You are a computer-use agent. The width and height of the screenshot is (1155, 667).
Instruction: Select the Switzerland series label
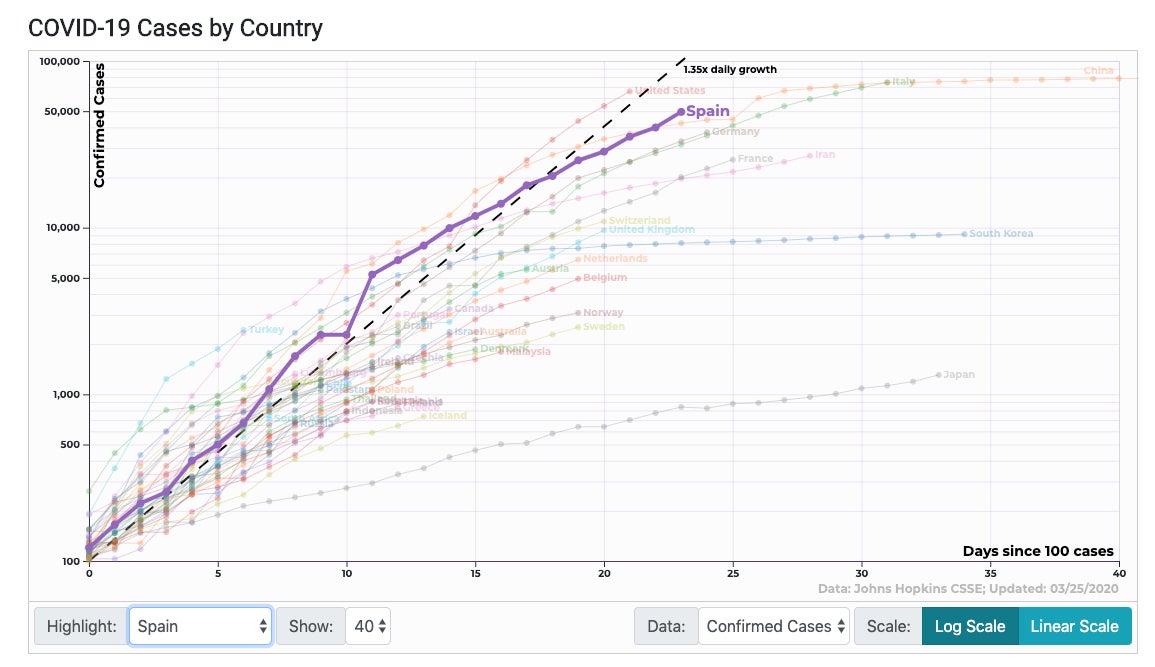[x=639, y=221]
